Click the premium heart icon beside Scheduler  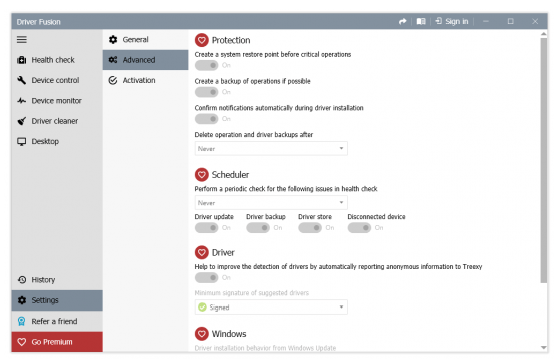click(201, 174)
